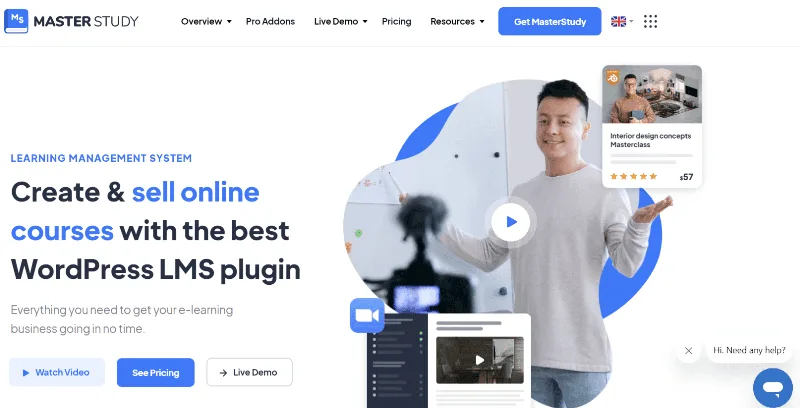Screen dimensions: 800x408
Task: Click the MASTER STUDY brand text
Action: pyautogui.click(x=86, y=21)
